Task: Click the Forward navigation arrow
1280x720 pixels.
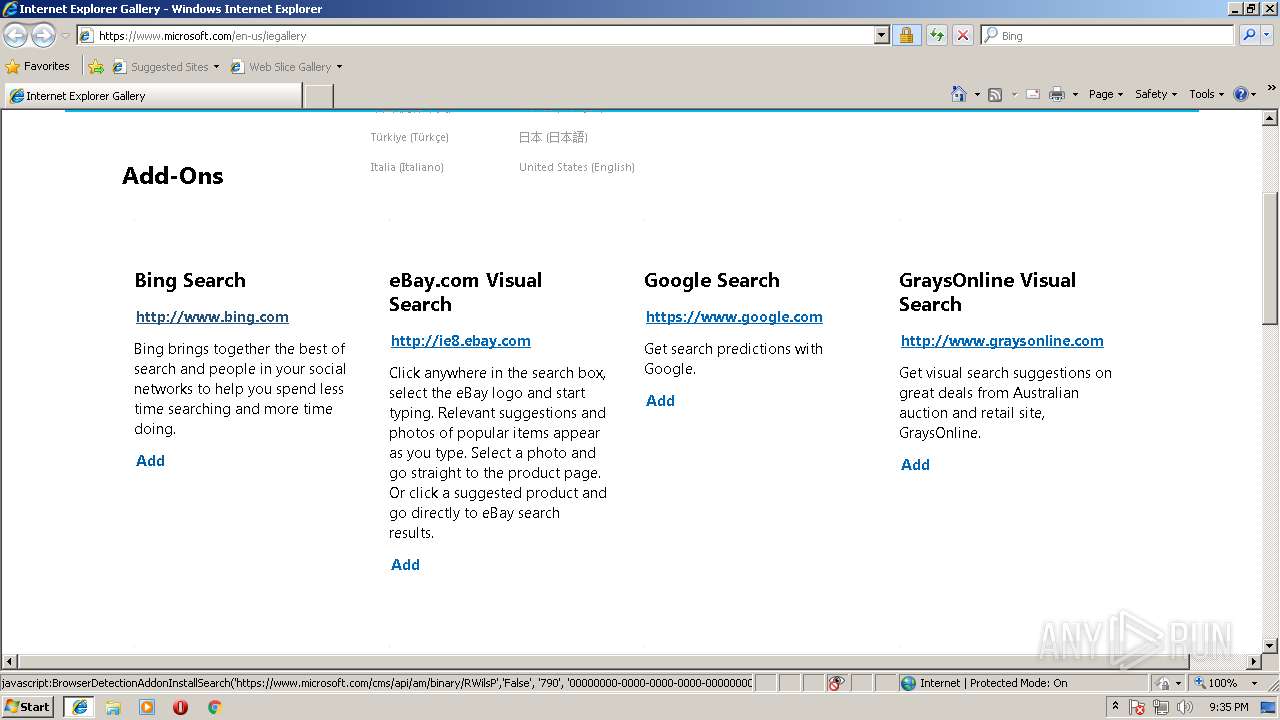Action: (x=43, y=36)
